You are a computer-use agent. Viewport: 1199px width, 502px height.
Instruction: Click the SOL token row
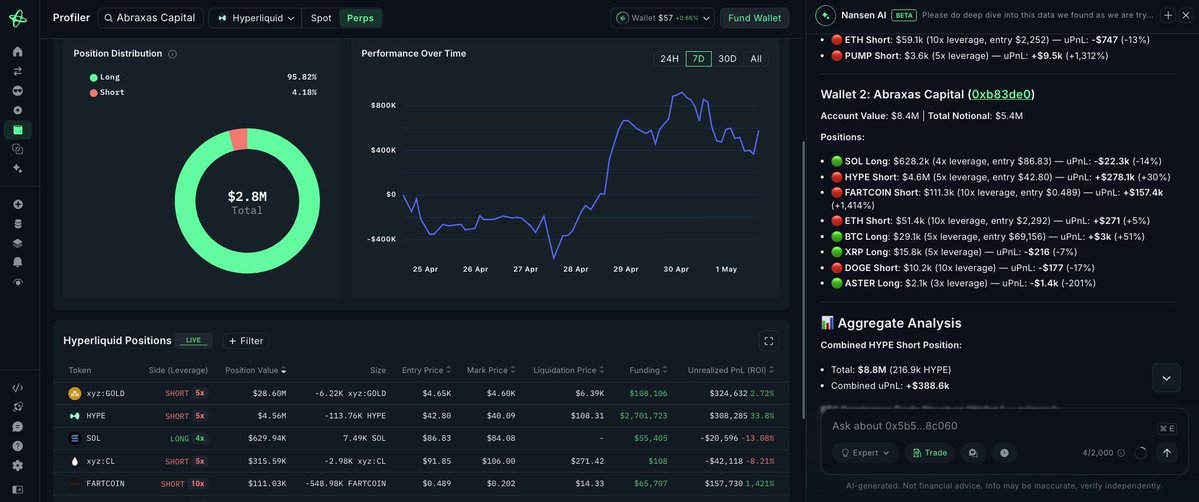coord(421,438)
